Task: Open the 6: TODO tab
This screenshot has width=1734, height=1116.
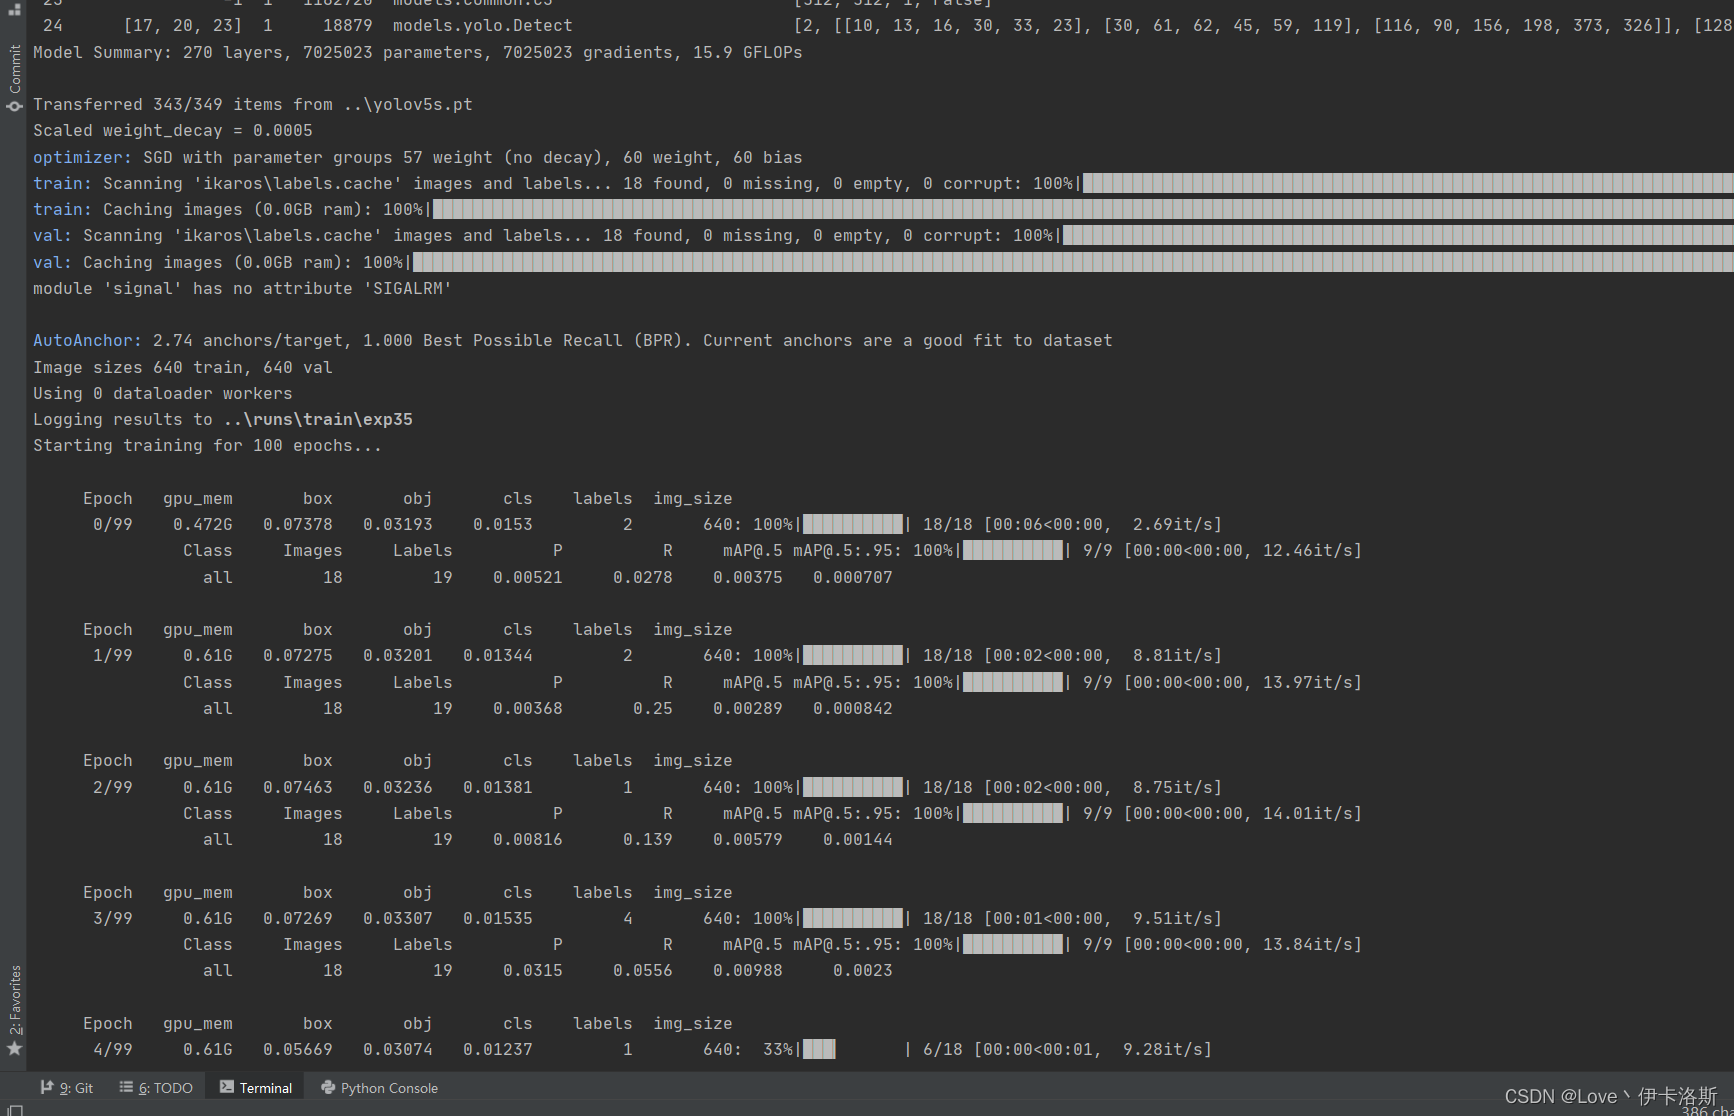Action: (156, 1088)
